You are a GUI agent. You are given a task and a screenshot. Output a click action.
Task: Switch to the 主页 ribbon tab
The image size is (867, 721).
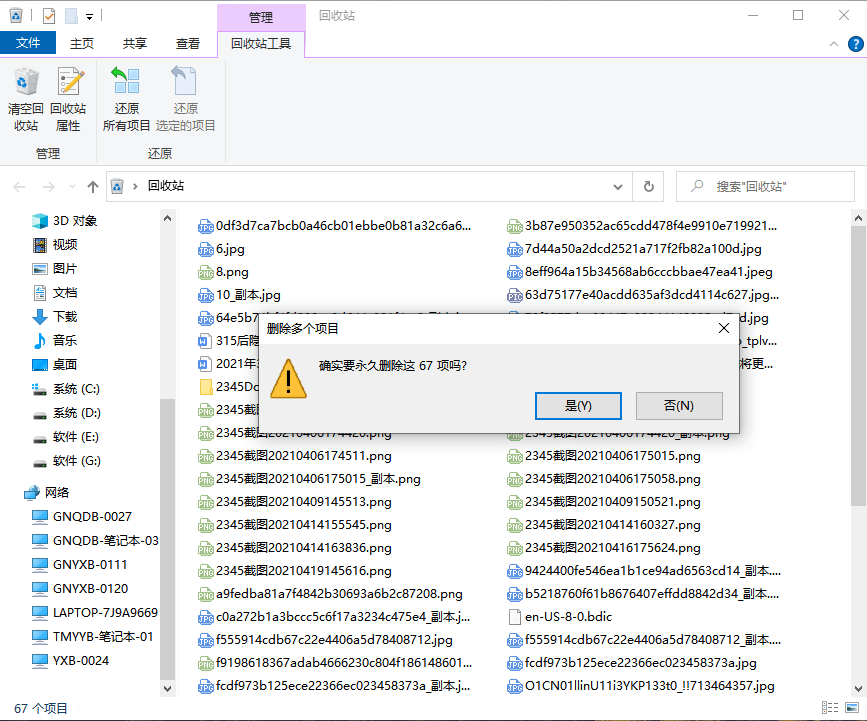[x=82, y=44]
